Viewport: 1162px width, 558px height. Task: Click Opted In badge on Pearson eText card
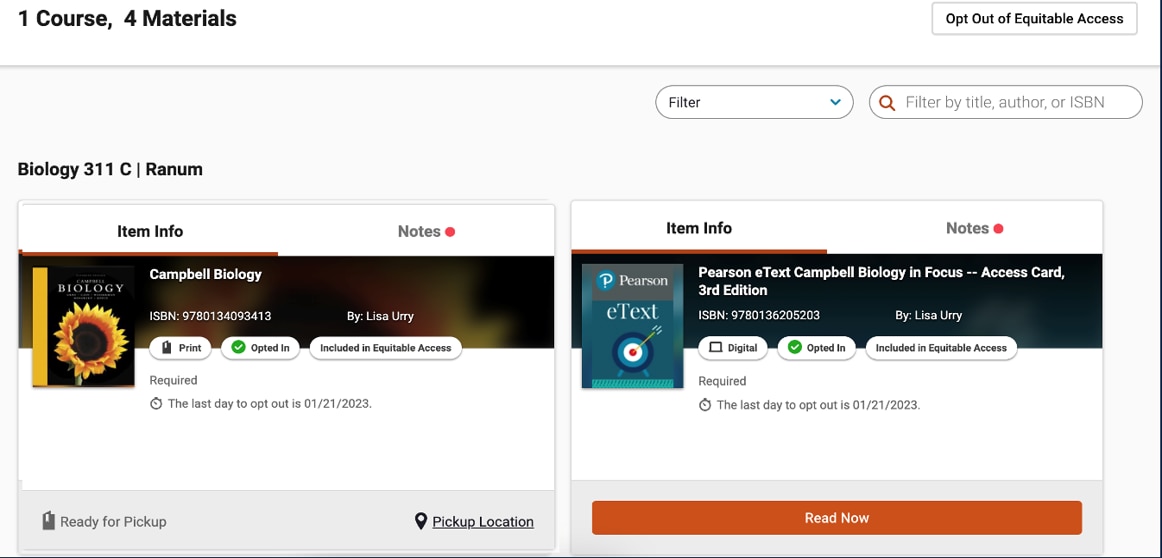pyautogui.click(x=816, y=348)
